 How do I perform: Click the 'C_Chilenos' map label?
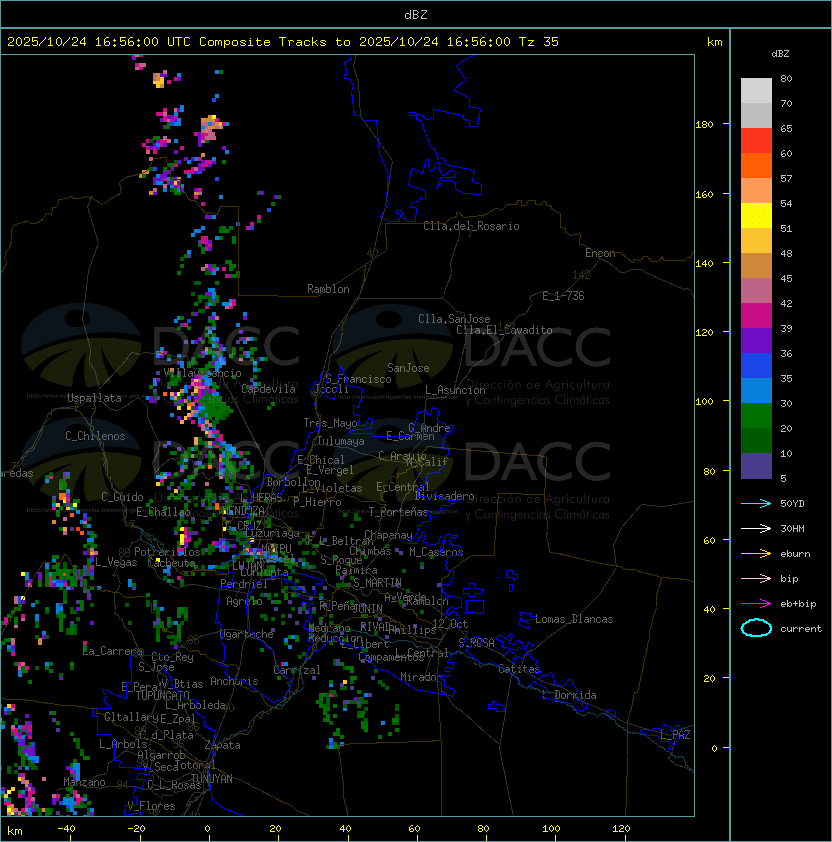coord(95,436)
